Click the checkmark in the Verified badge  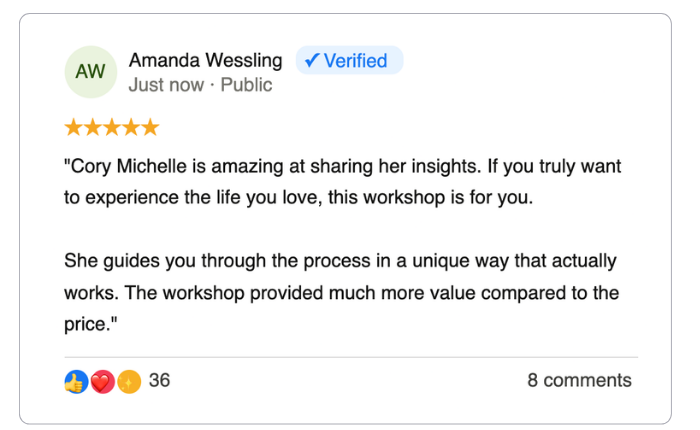pyautogui.click(x=311, y=61)
